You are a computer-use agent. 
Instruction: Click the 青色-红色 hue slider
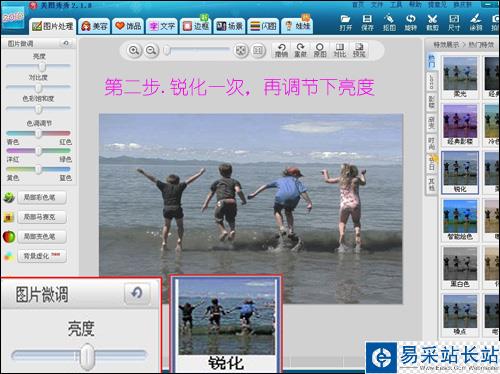pyautogui.click(x=38, y=133)
